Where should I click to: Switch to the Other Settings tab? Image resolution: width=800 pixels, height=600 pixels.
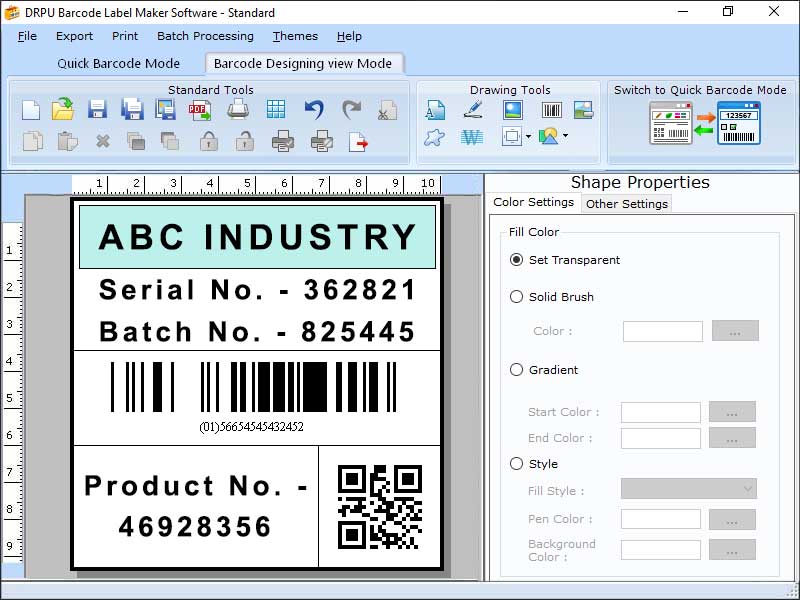[626, 204]
